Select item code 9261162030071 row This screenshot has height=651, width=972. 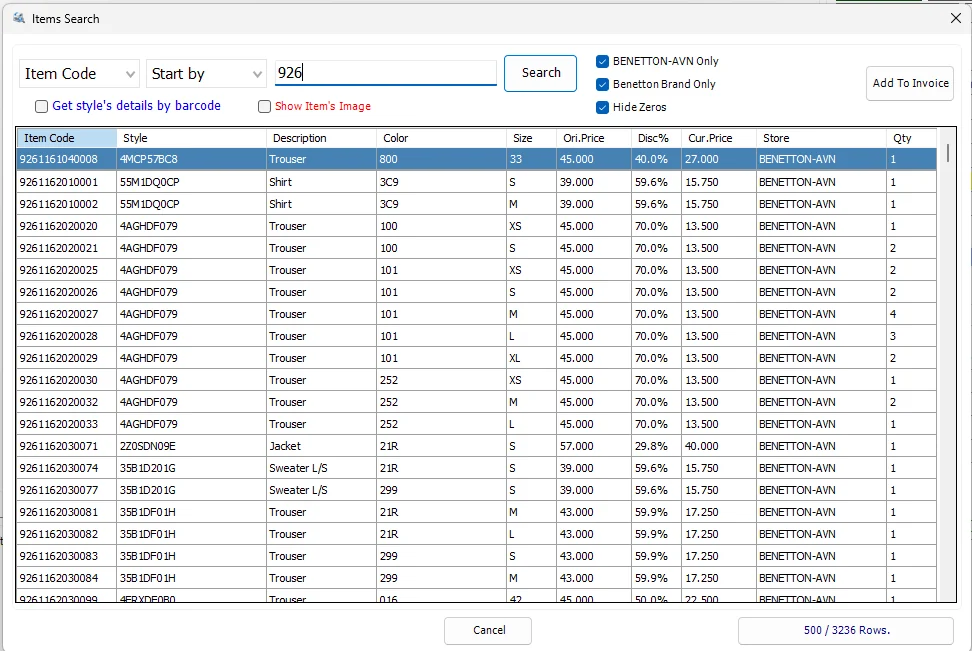pyautogui.click(x=476, y=446)
